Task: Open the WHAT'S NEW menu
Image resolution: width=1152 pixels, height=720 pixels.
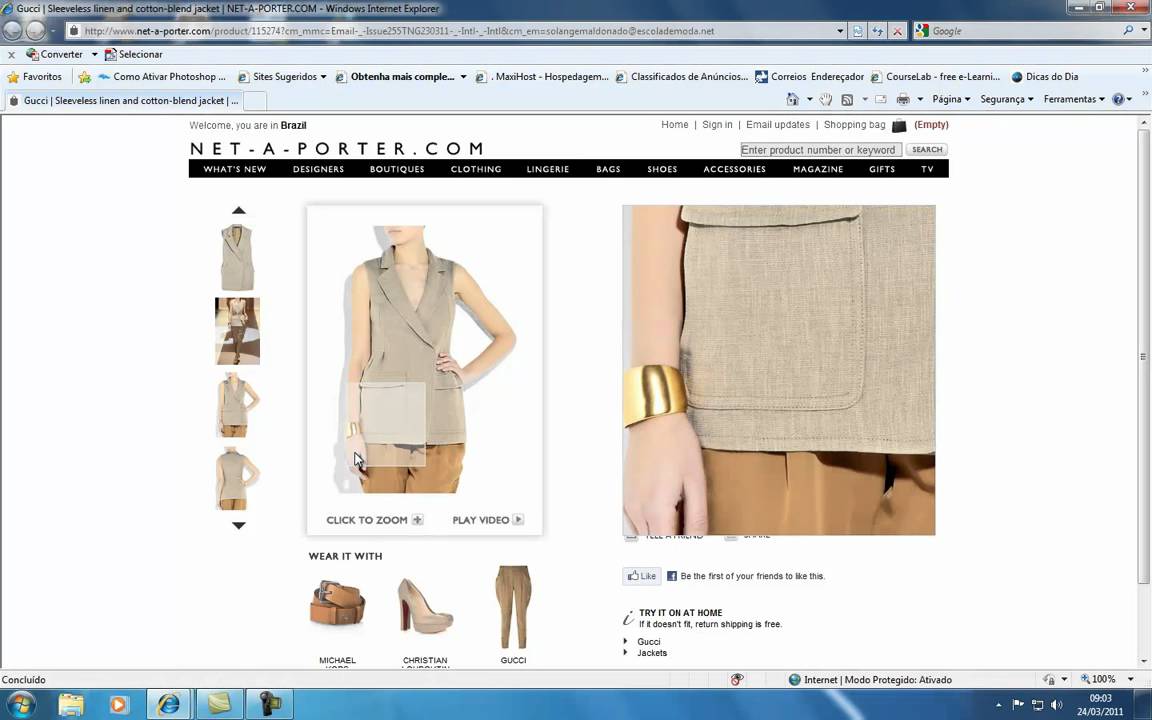Action: pyautogui.click(x=235, y=169)
